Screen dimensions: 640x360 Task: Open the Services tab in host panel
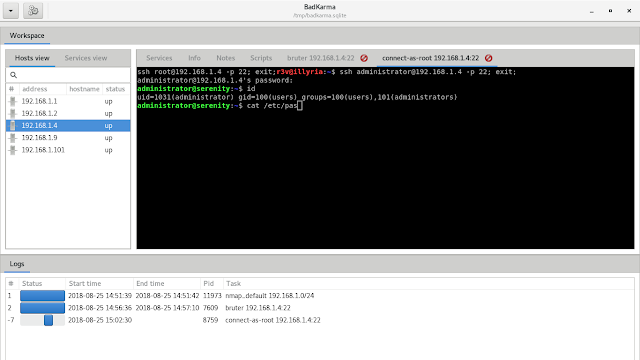[x=159, y=58]
